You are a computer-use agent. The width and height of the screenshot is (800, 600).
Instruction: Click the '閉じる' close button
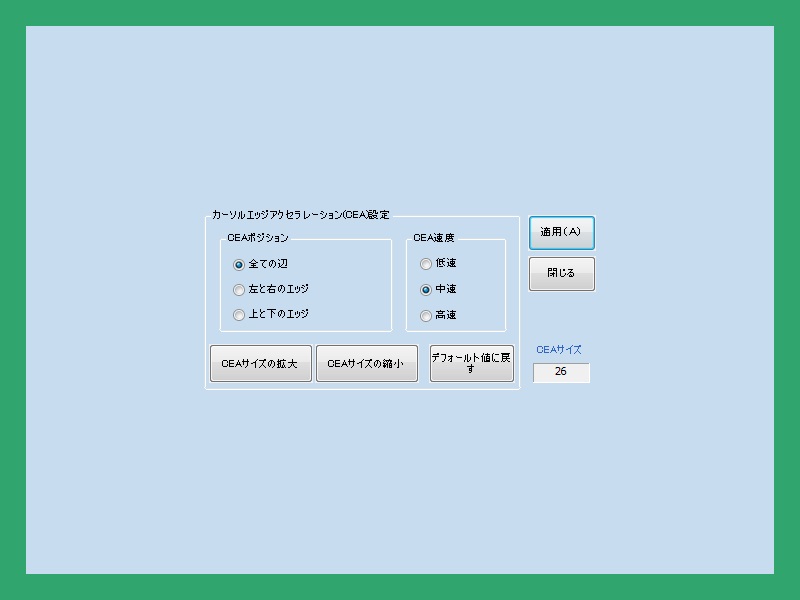(561, 274)
